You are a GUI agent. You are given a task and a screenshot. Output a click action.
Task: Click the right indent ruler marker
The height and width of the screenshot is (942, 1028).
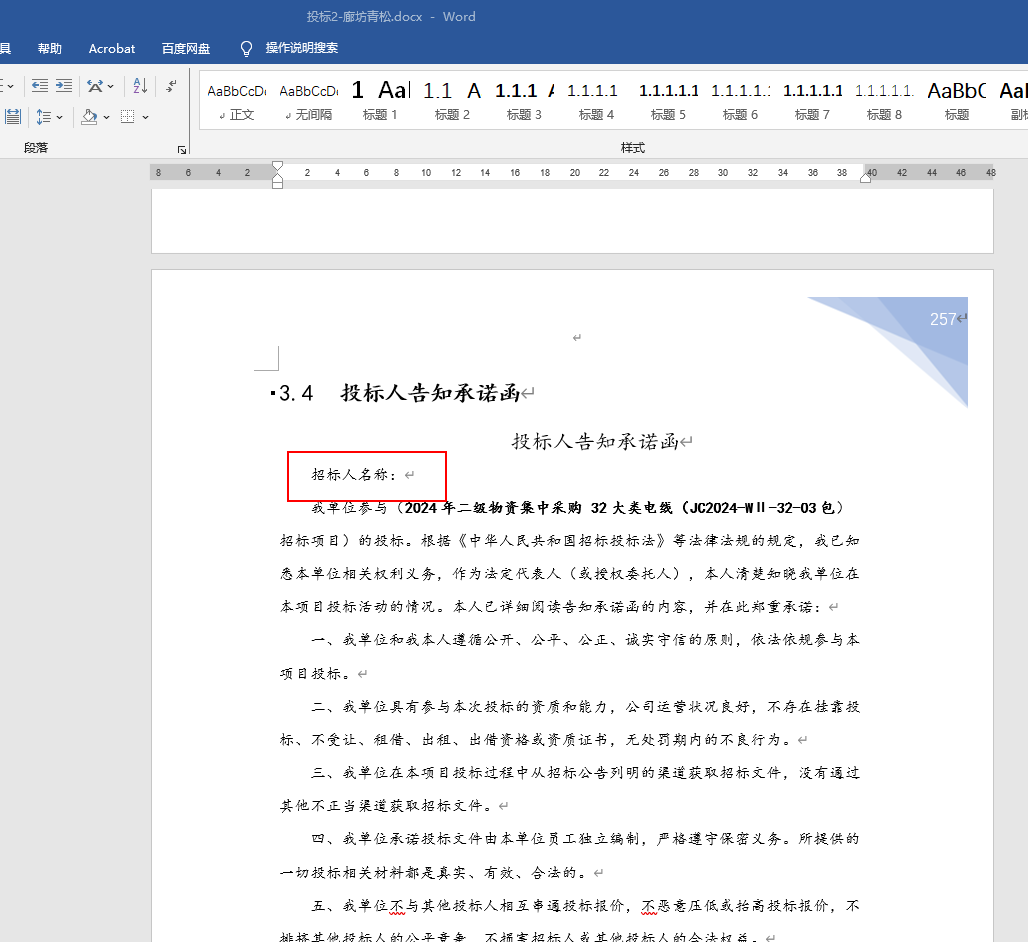click(x=865, y=178)
